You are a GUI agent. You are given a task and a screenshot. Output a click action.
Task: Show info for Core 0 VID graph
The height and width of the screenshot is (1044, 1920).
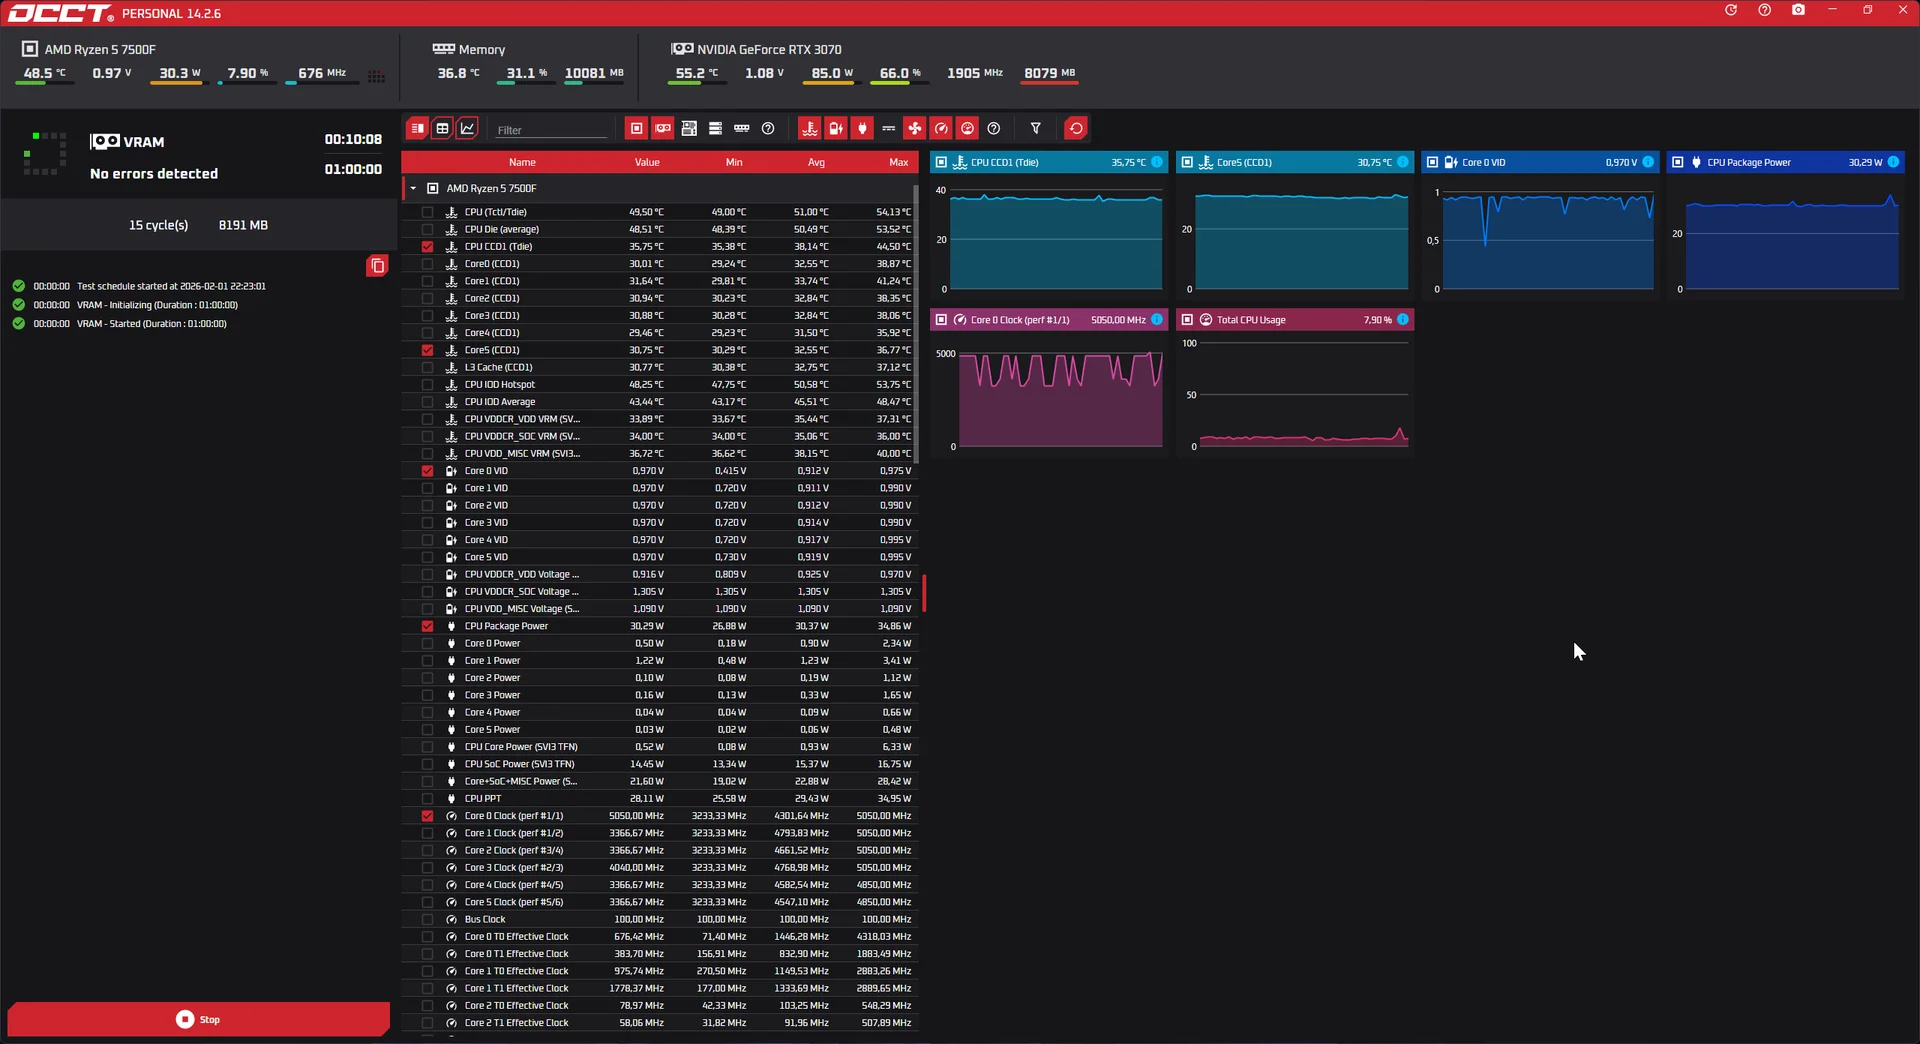(1648, 162)
